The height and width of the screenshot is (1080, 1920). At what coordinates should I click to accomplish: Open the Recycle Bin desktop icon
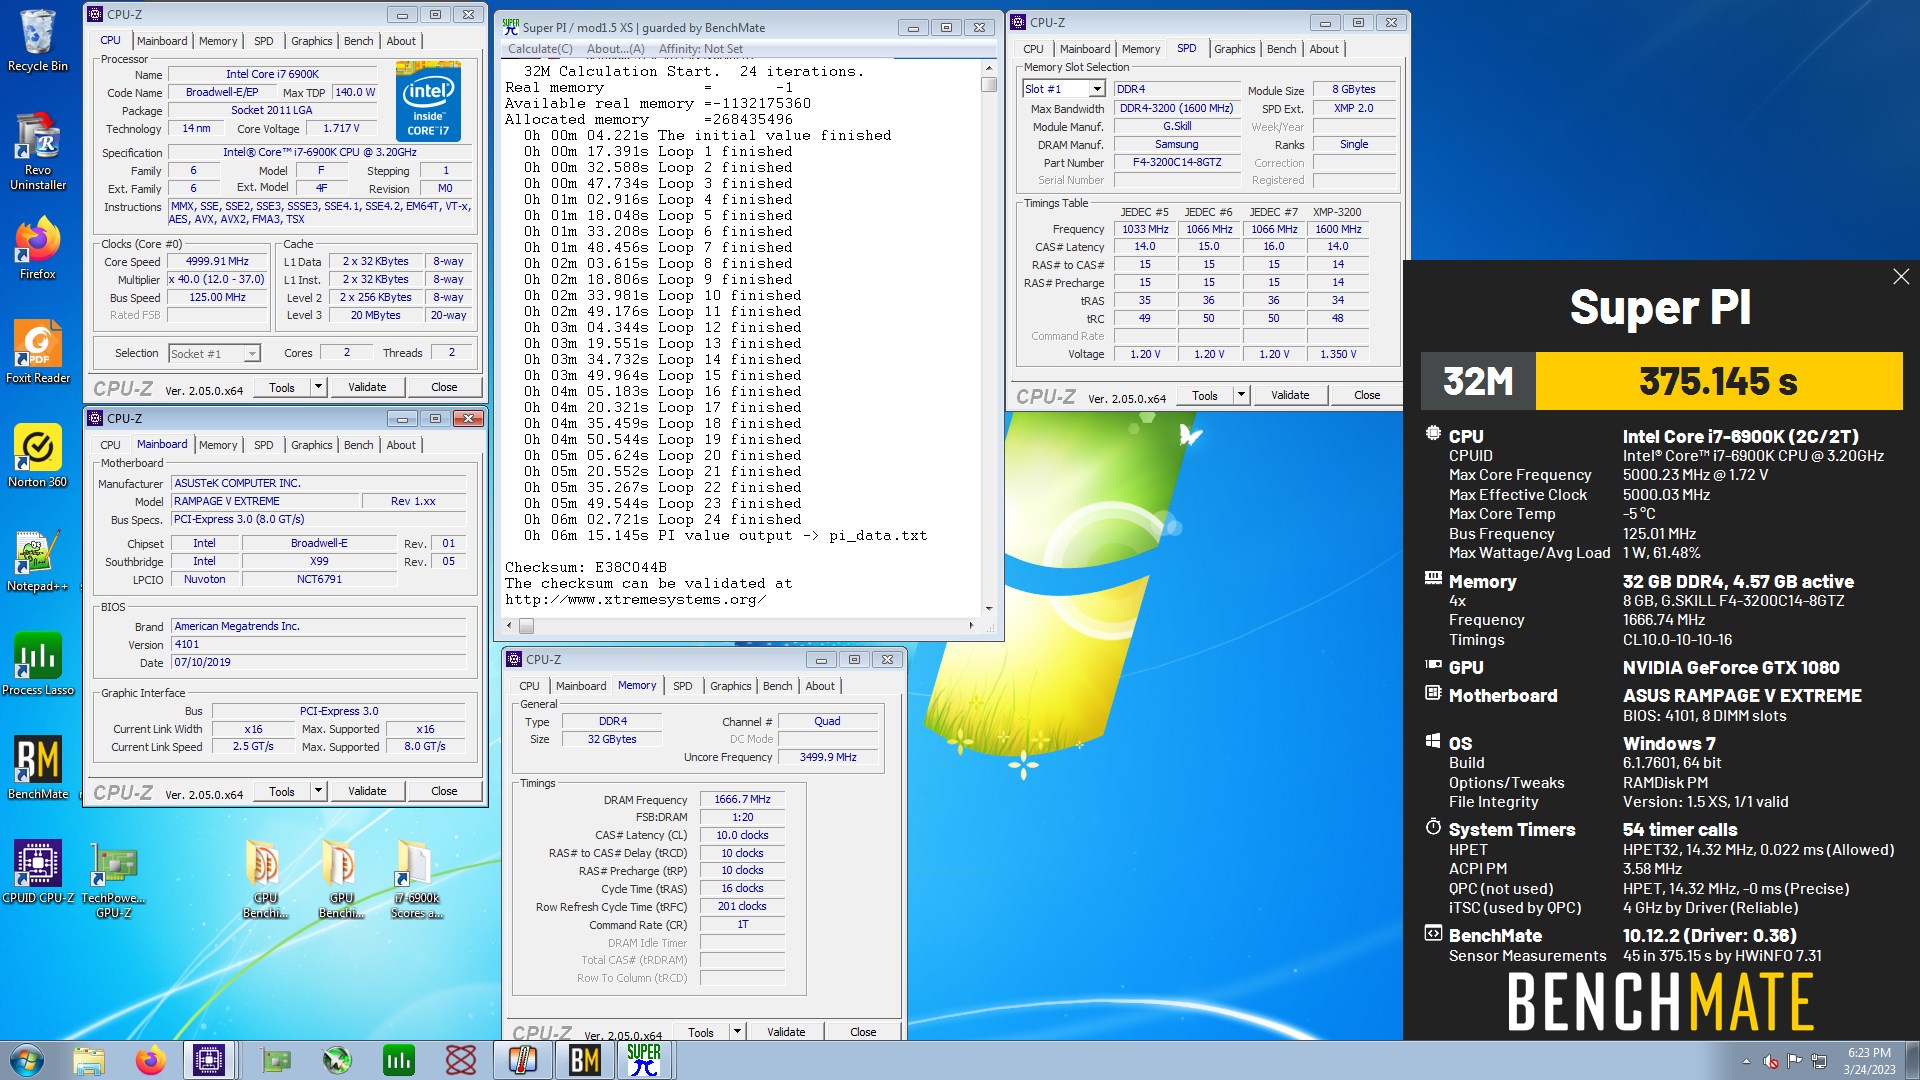(x=37, y=40)
